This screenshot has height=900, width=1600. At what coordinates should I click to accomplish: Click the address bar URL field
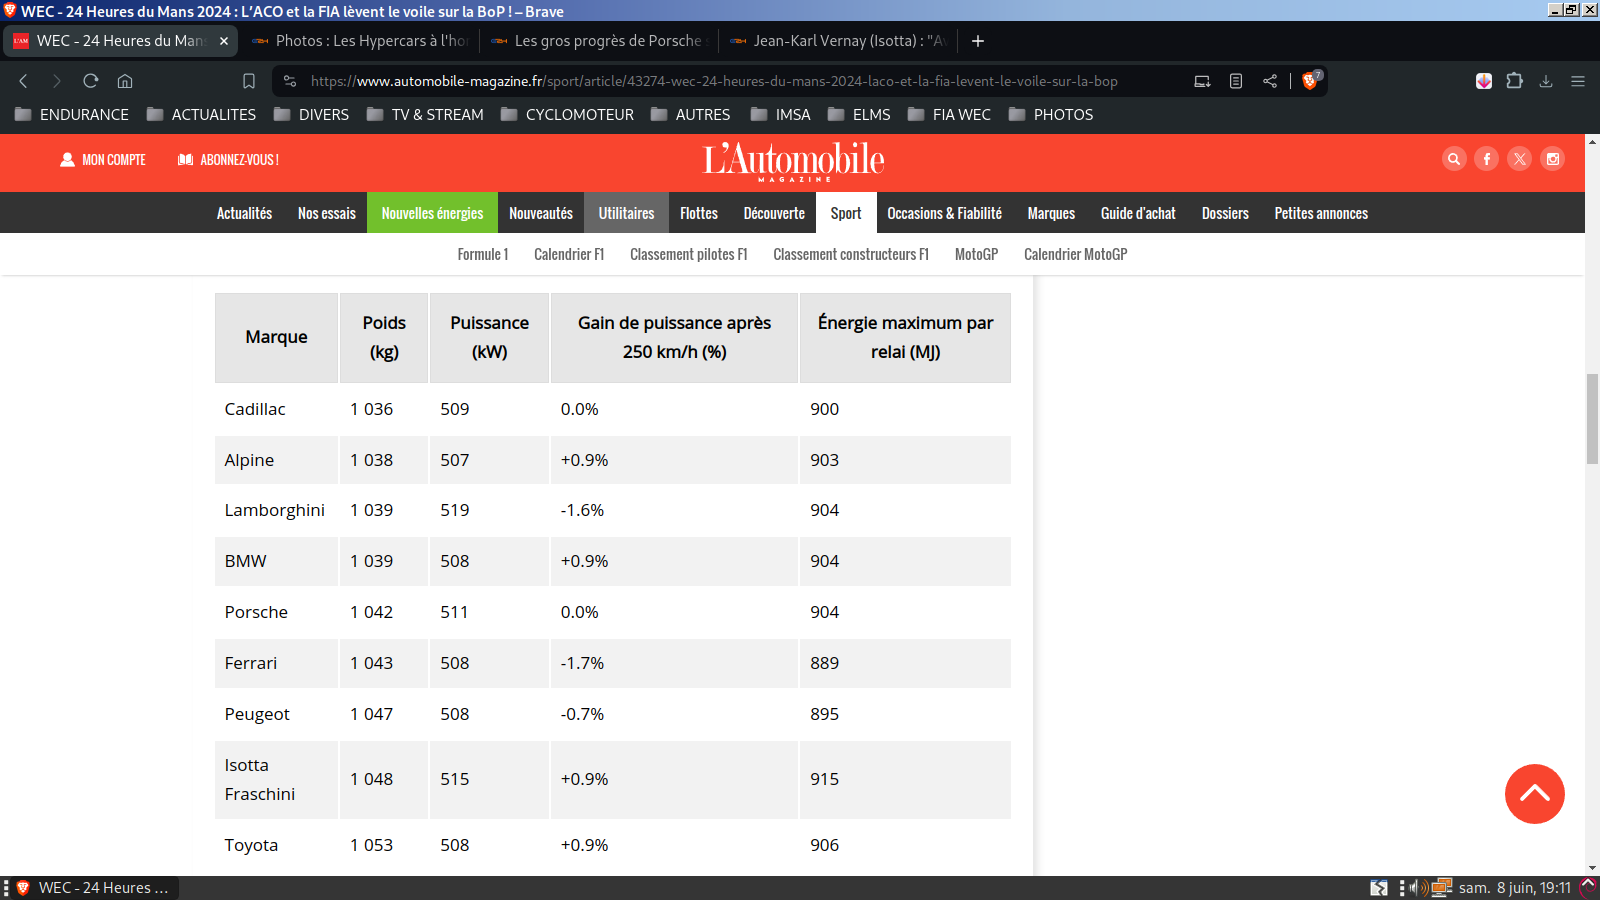tap(714, 81)
